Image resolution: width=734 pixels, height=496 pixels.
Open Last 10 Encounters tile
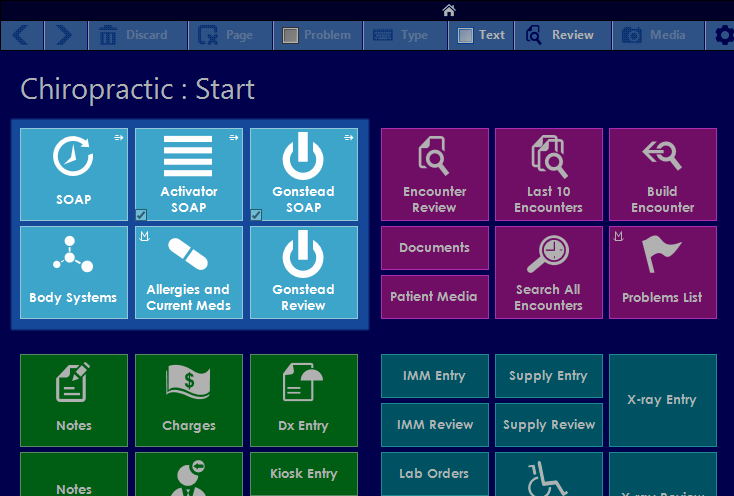(x=549, y=174)
